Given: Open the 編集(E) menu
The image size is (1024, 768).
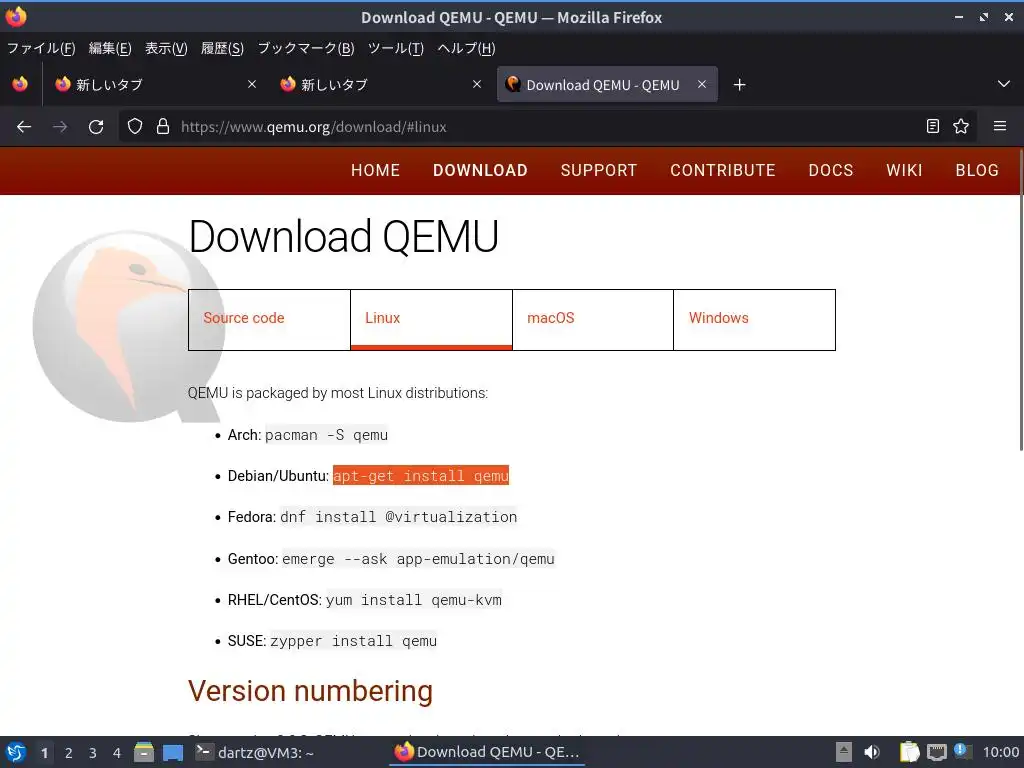Looking at the screenshot, I should click(x=110, y=48).
